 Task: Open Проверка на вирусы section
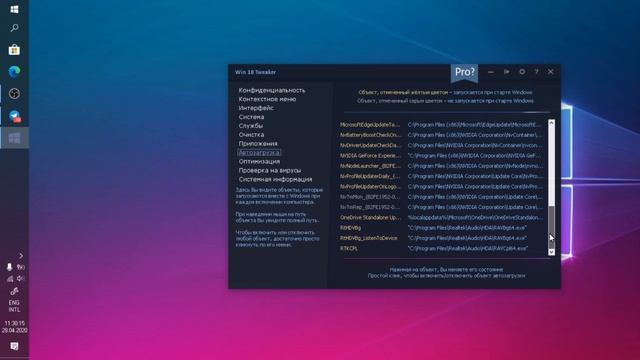click(270, 171)
